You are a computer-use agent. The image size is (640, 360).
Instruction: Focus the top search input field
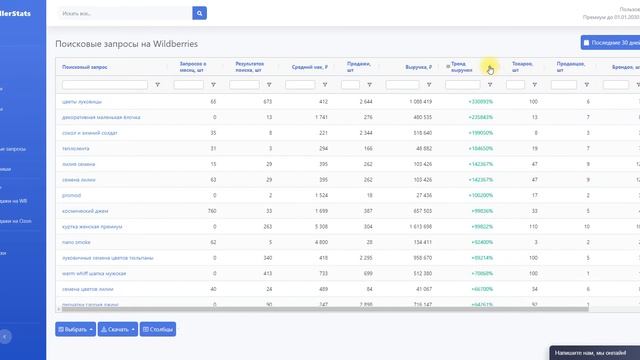tap(125, 13)
